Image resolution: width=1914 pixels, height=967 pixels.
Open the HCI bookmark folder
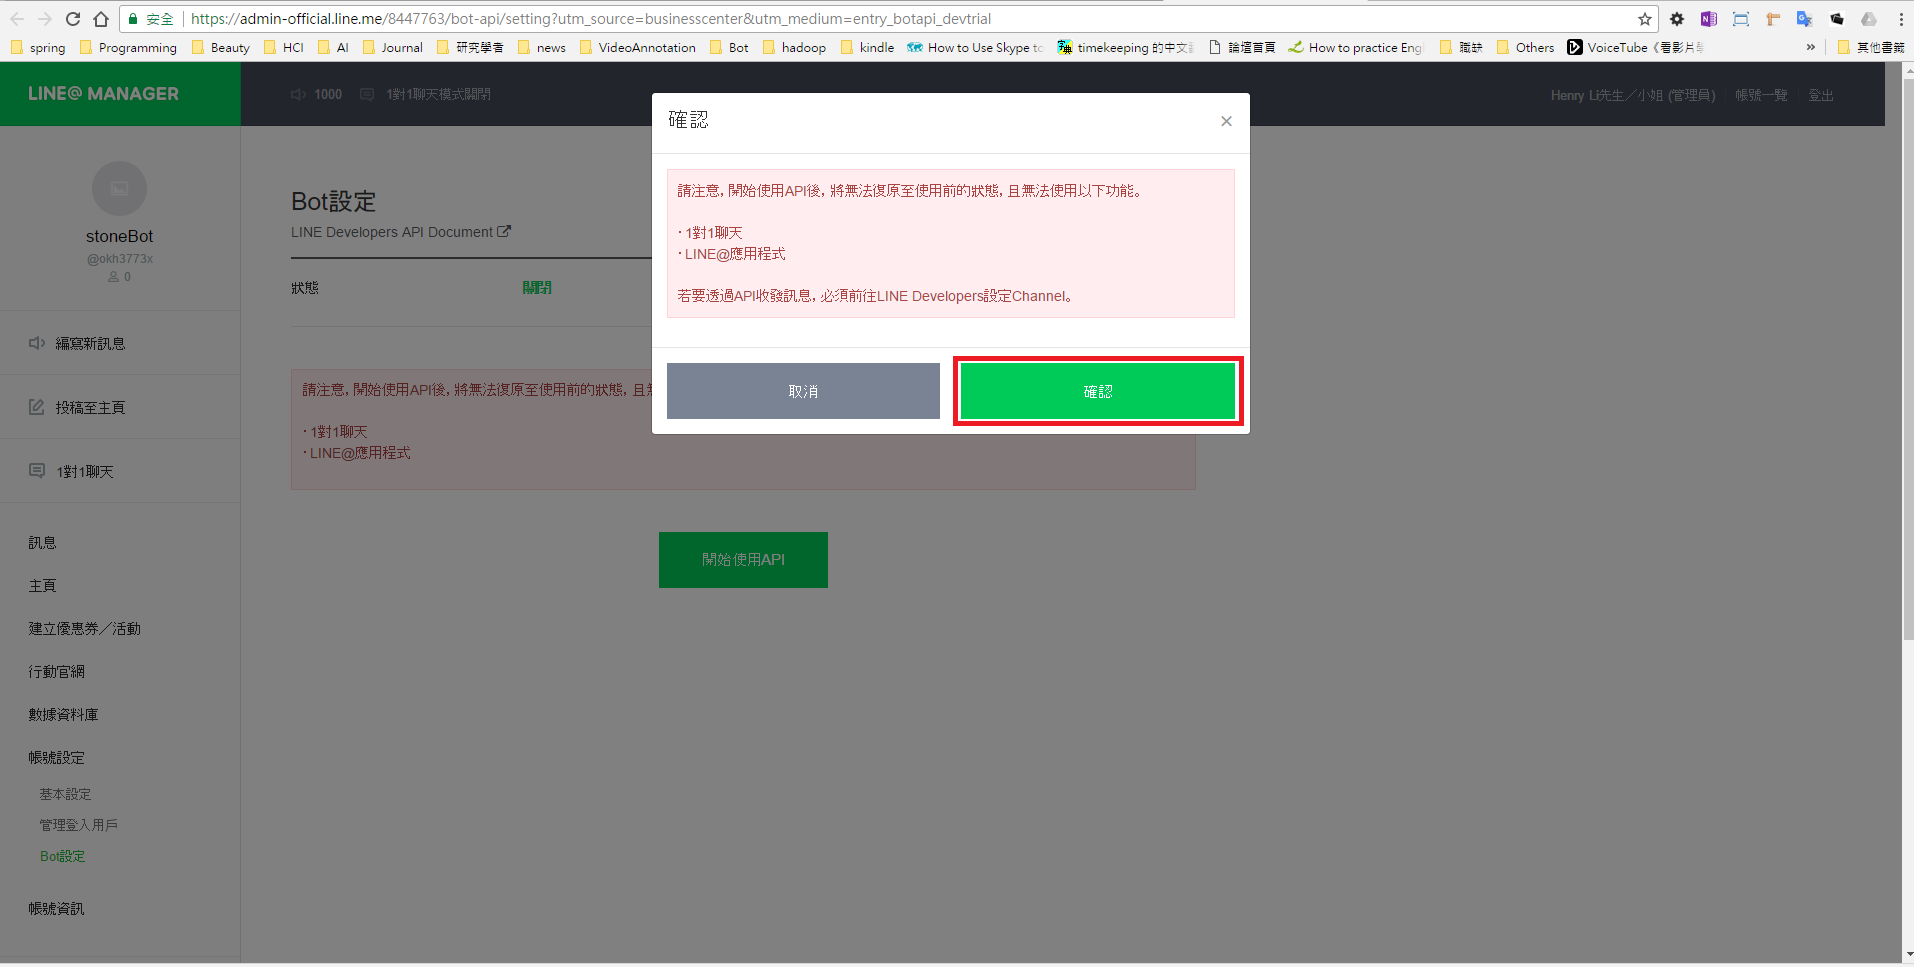[x=283, y=47]
